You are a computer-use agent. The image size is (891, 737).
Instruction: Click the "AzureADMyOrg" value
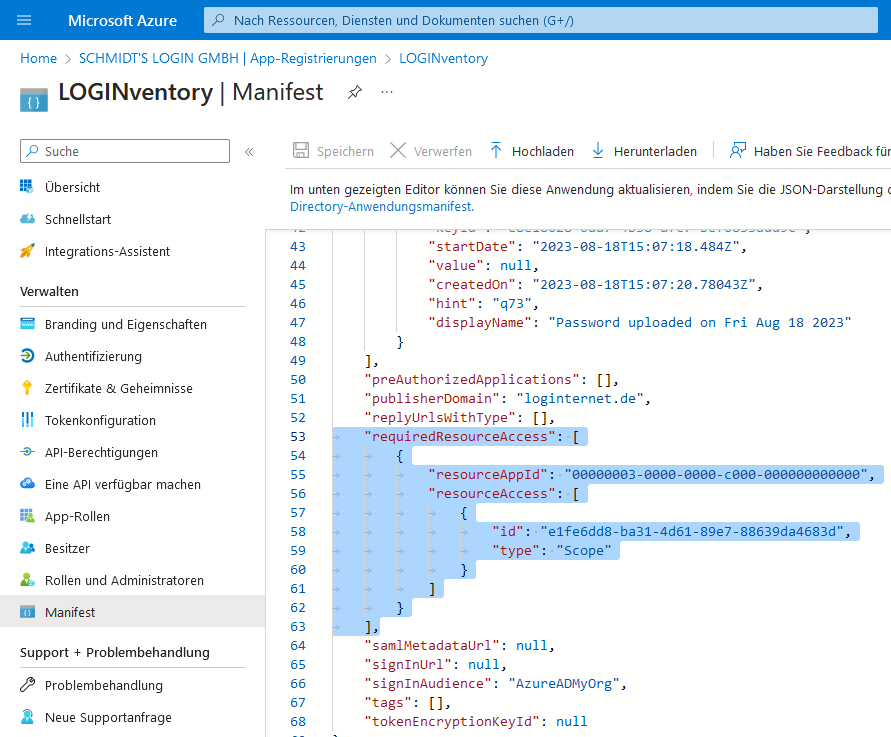pyautogui.click(x=564, y=684)
